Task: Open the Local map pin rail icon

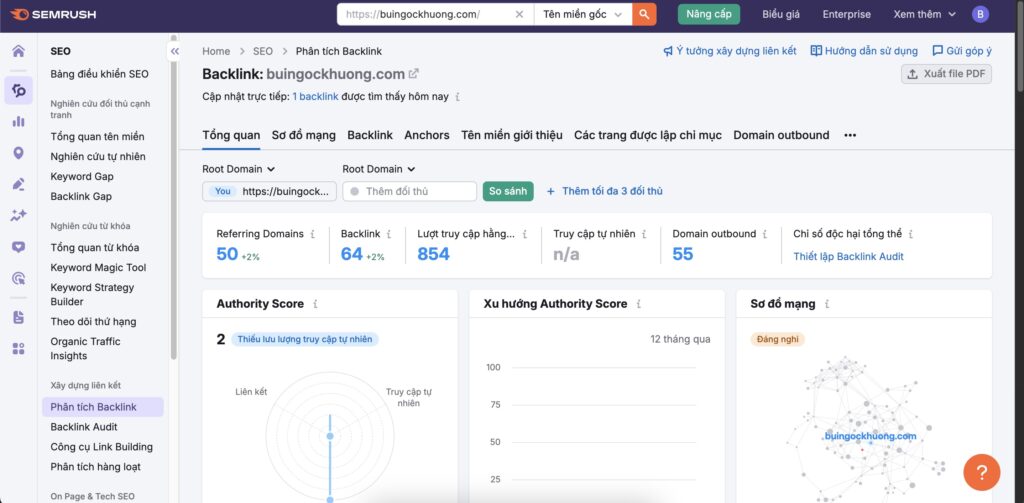Action: coord(18,153)
